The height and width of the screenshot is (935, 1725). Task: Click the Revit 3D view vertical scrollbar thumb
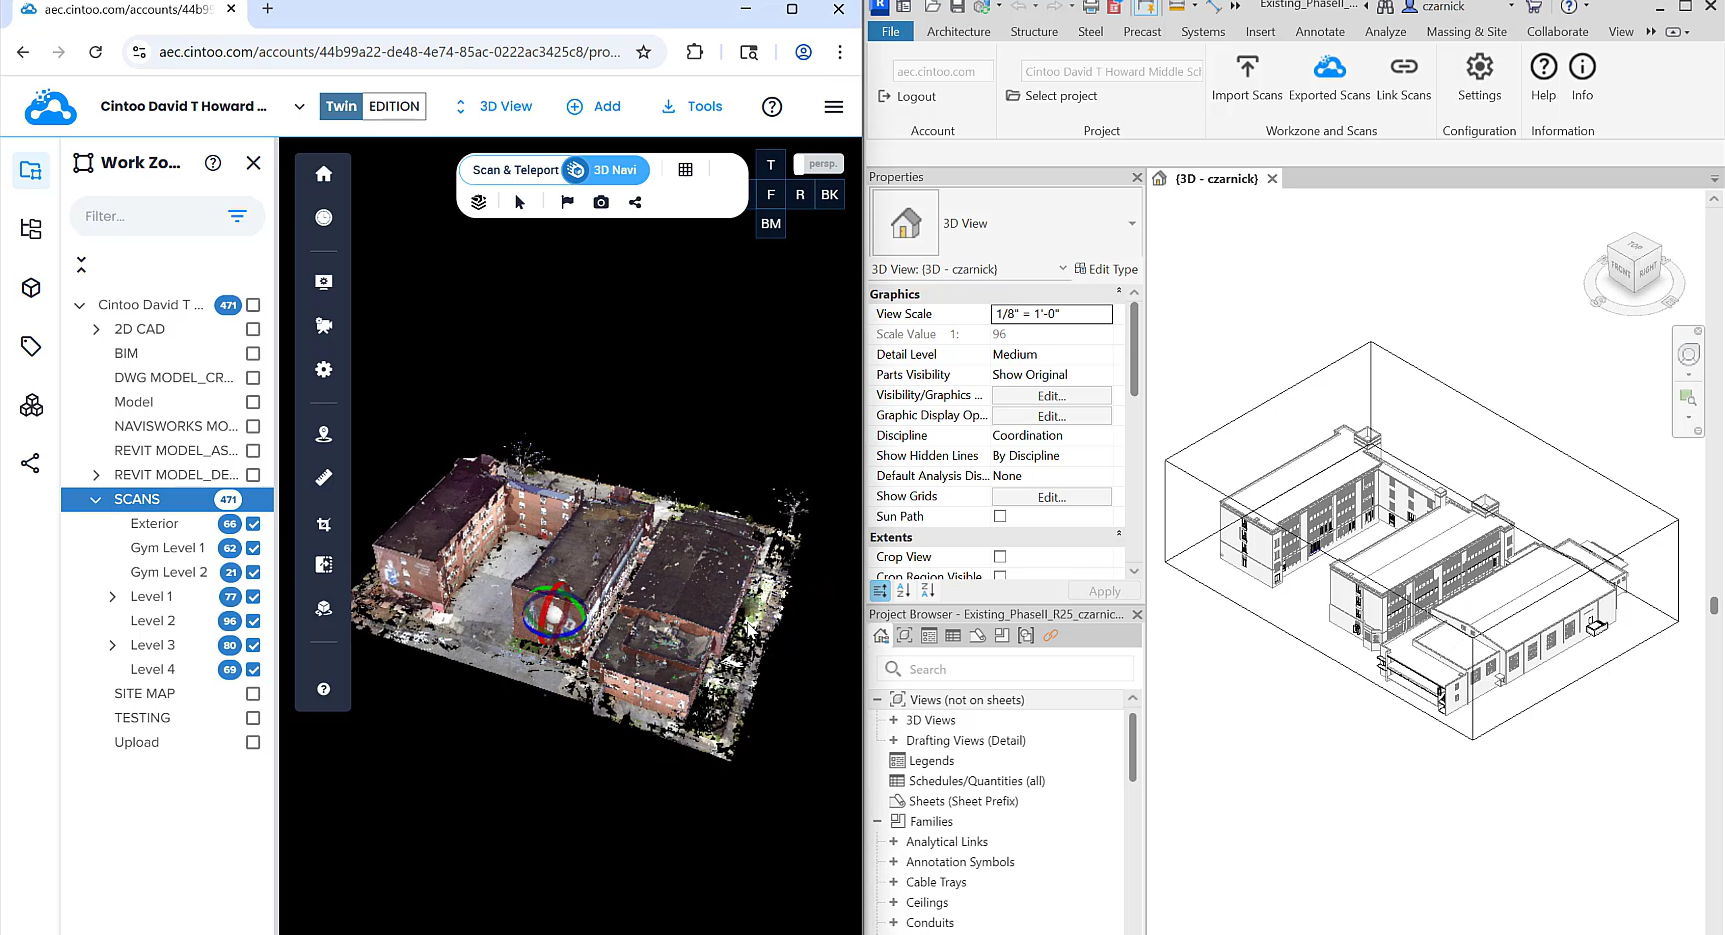point(1714,605)
